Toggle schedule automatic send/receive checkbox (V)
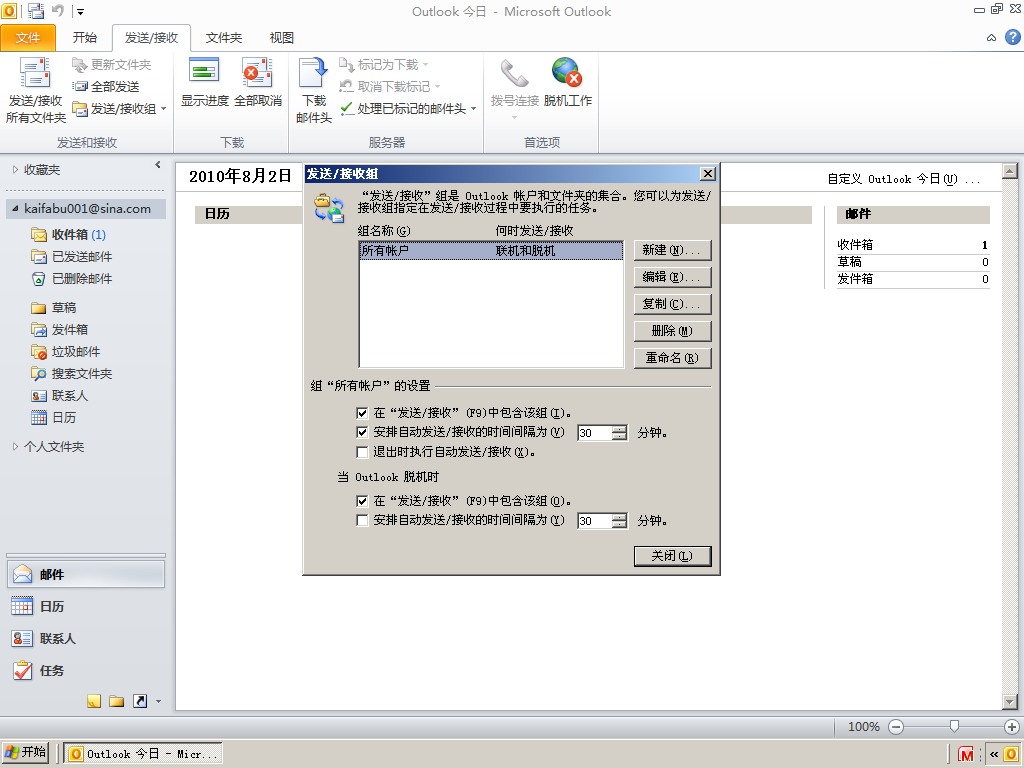Image resolution: width=1024 pixels, height=768 pixels. pos(362,432)
